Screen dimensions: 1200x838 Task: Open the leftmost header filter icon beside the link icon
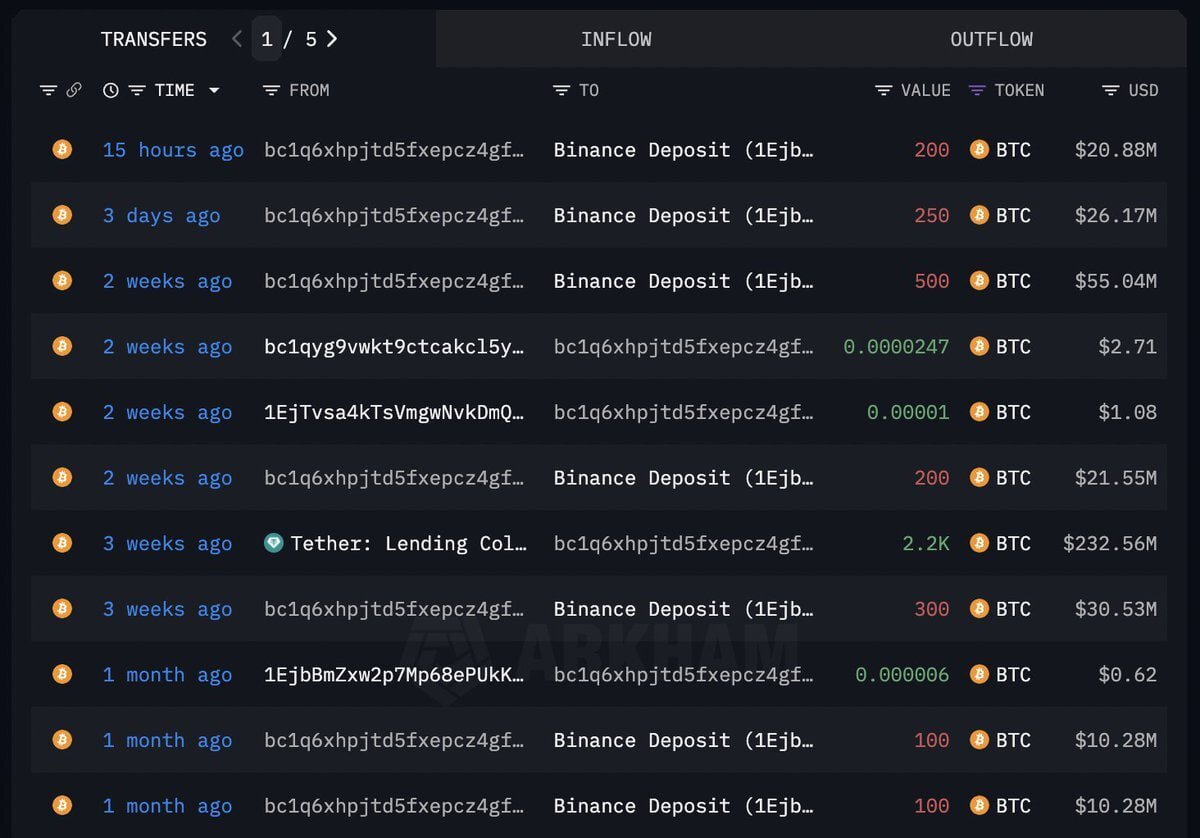[48, 90]
